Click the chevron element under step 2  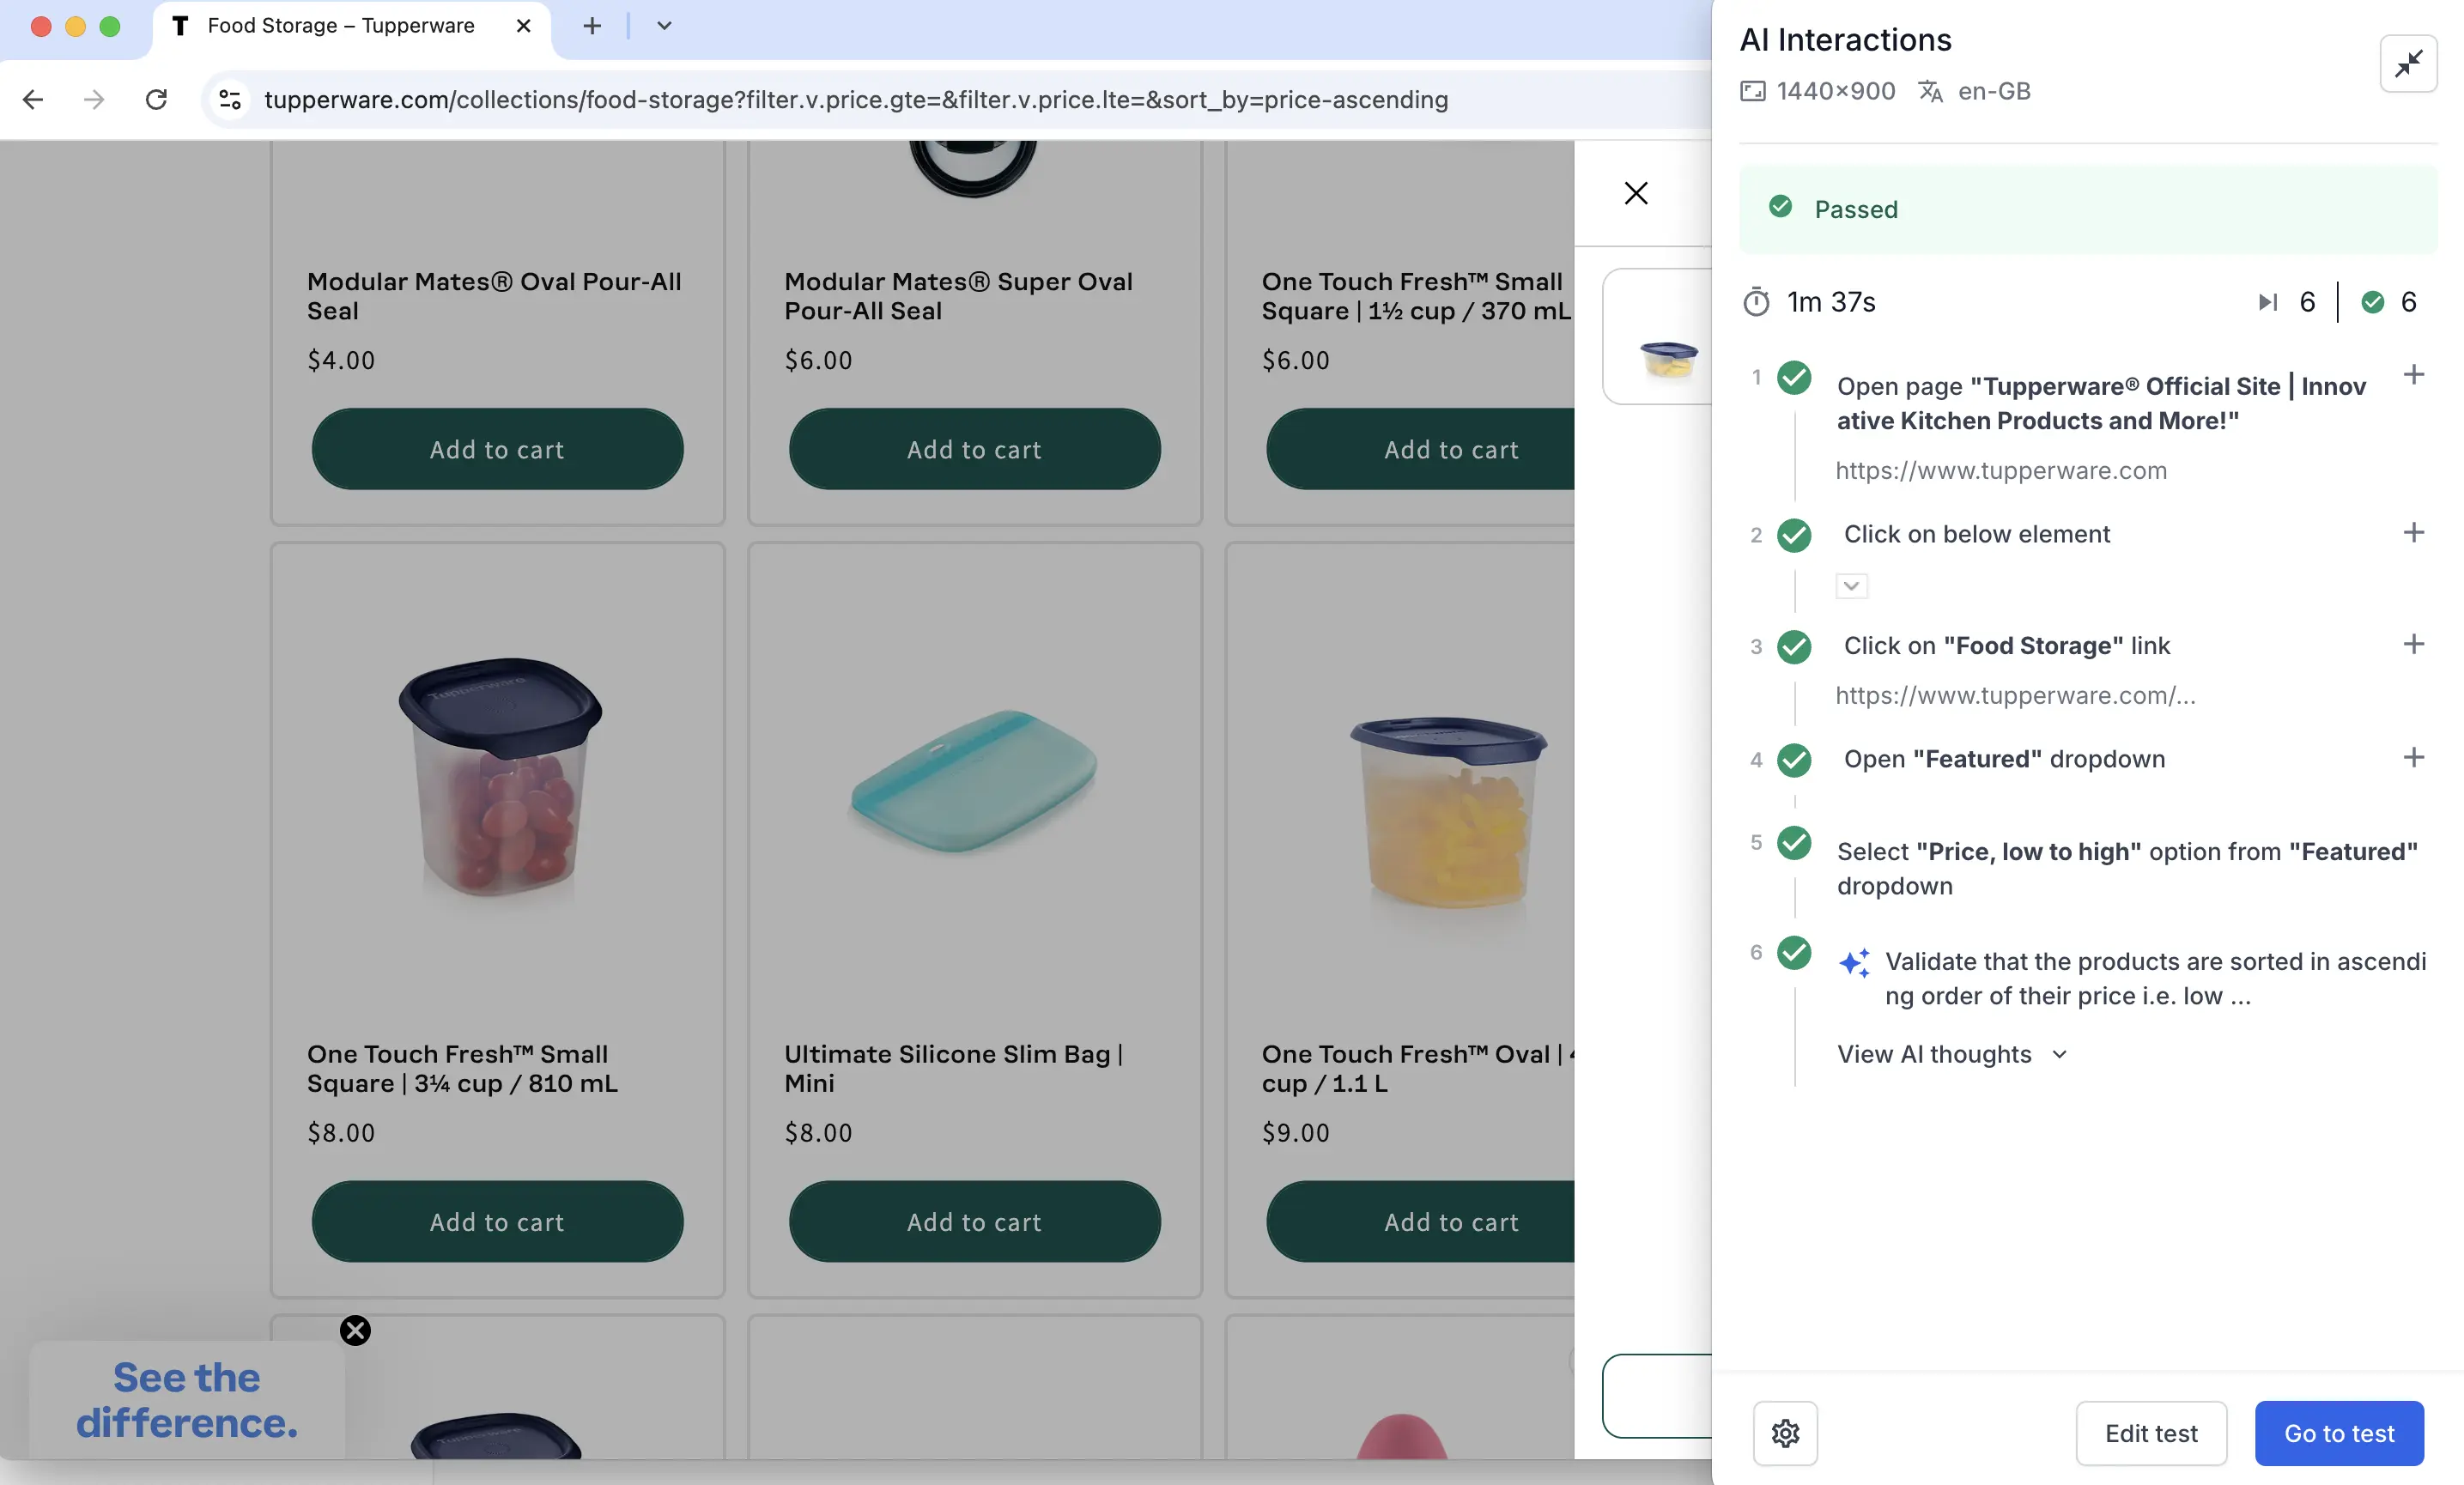1851,586
